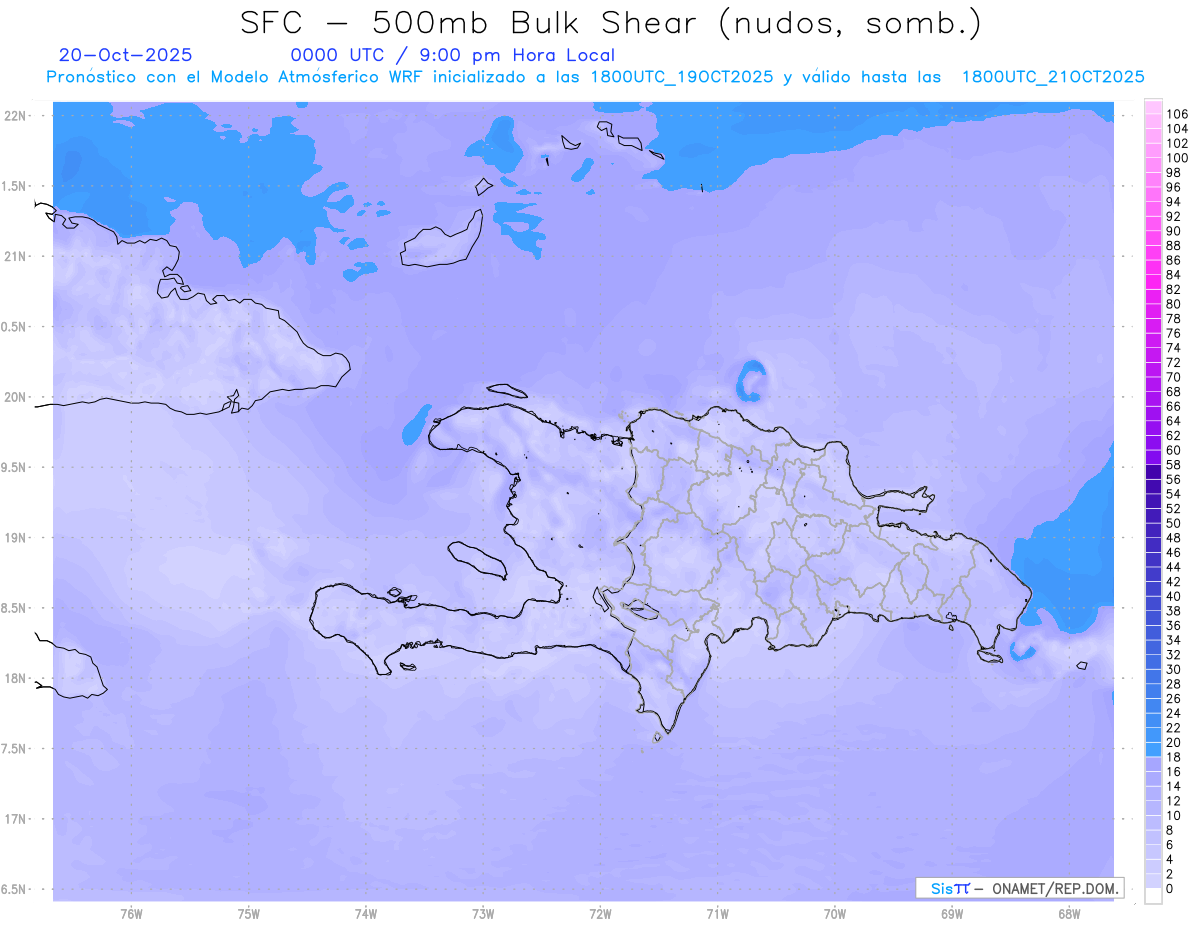Viewport: 1200px width, 927px height.
Task: Click the '0' value on the color scale
Action: pos(1170,889)
